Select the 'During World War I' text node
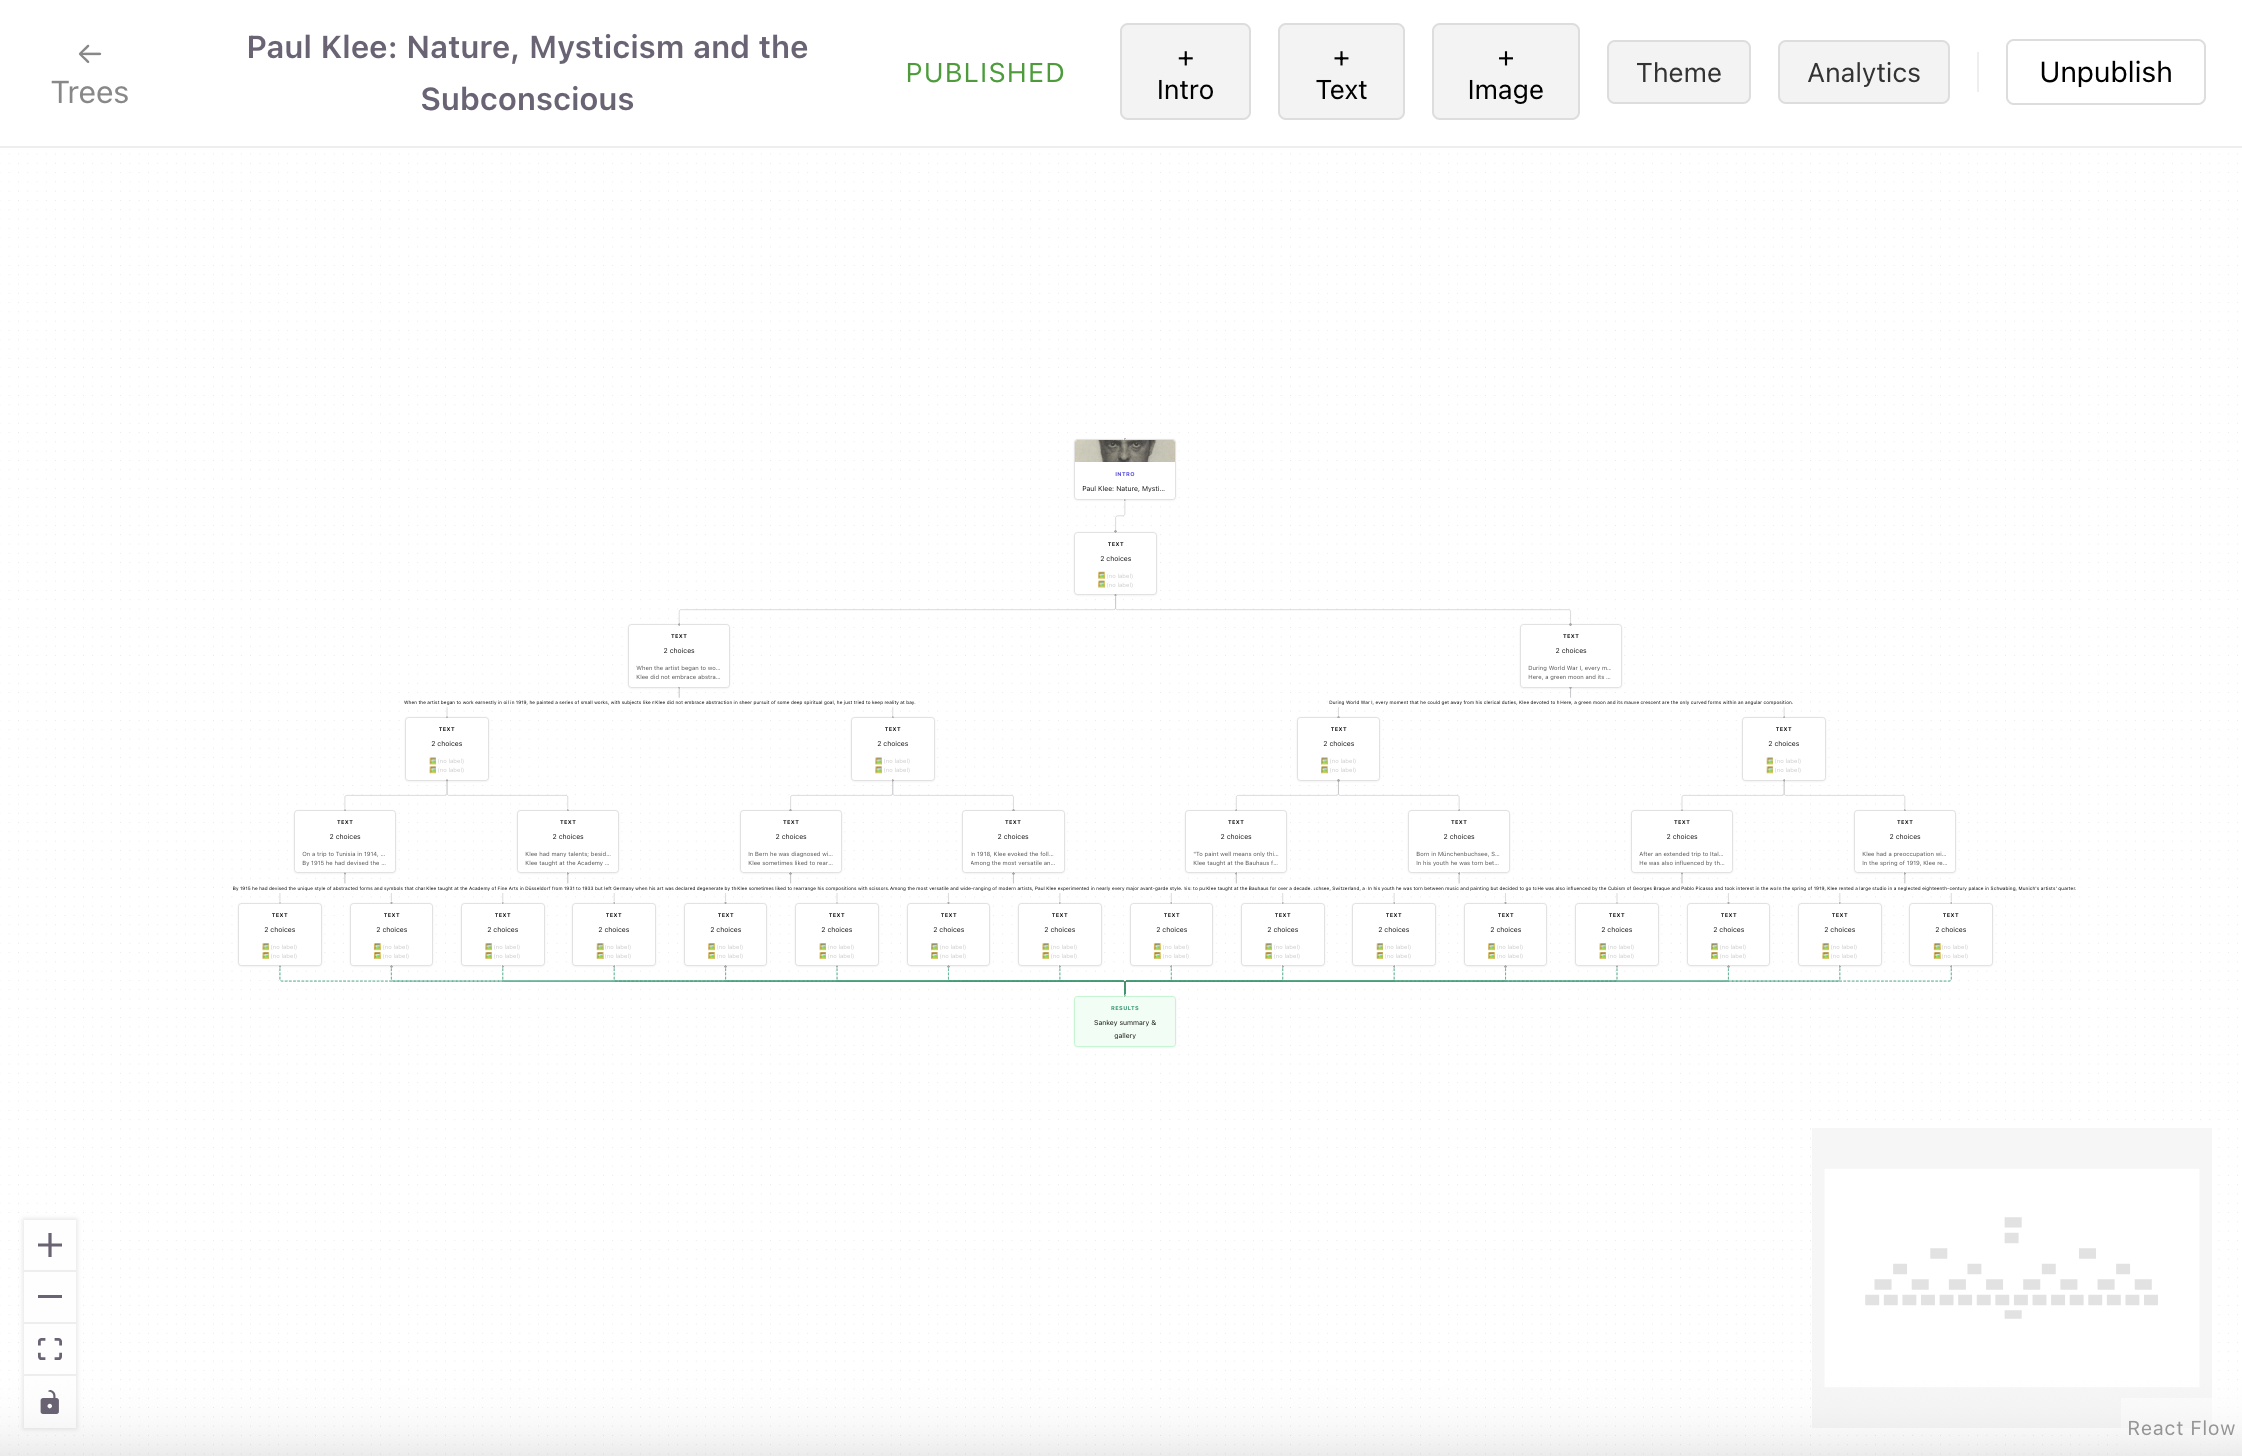2242x1456 pixels. click(x=1570, y=656)
